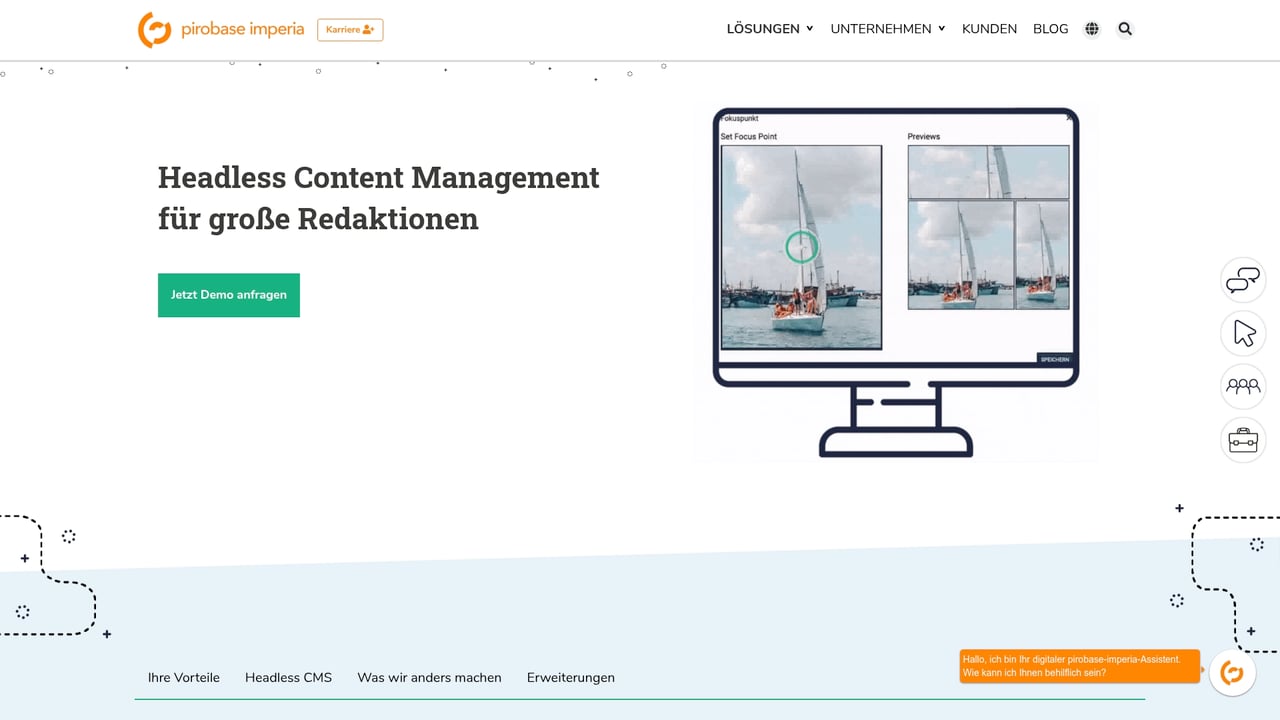The width and height of the screenshot is (1280, 720).
Task: Open the BLOG menu item
Action: point(1050,28)
